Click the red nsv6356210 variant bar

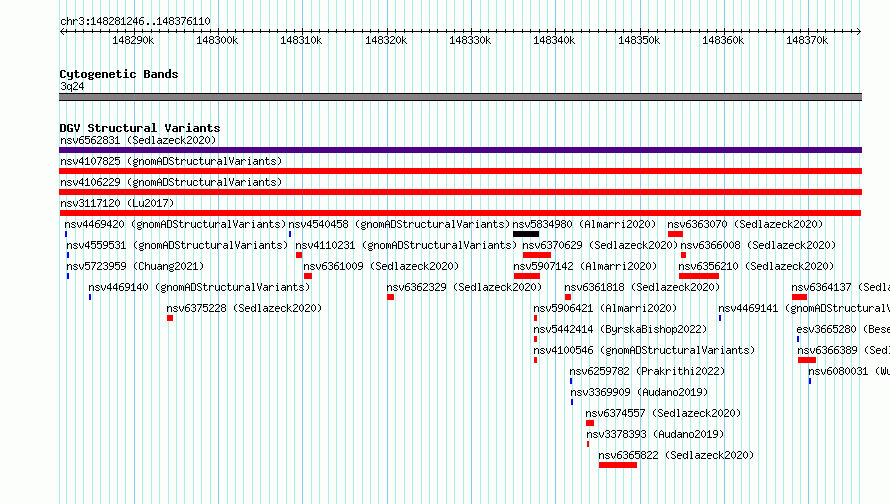pos(699,276)
